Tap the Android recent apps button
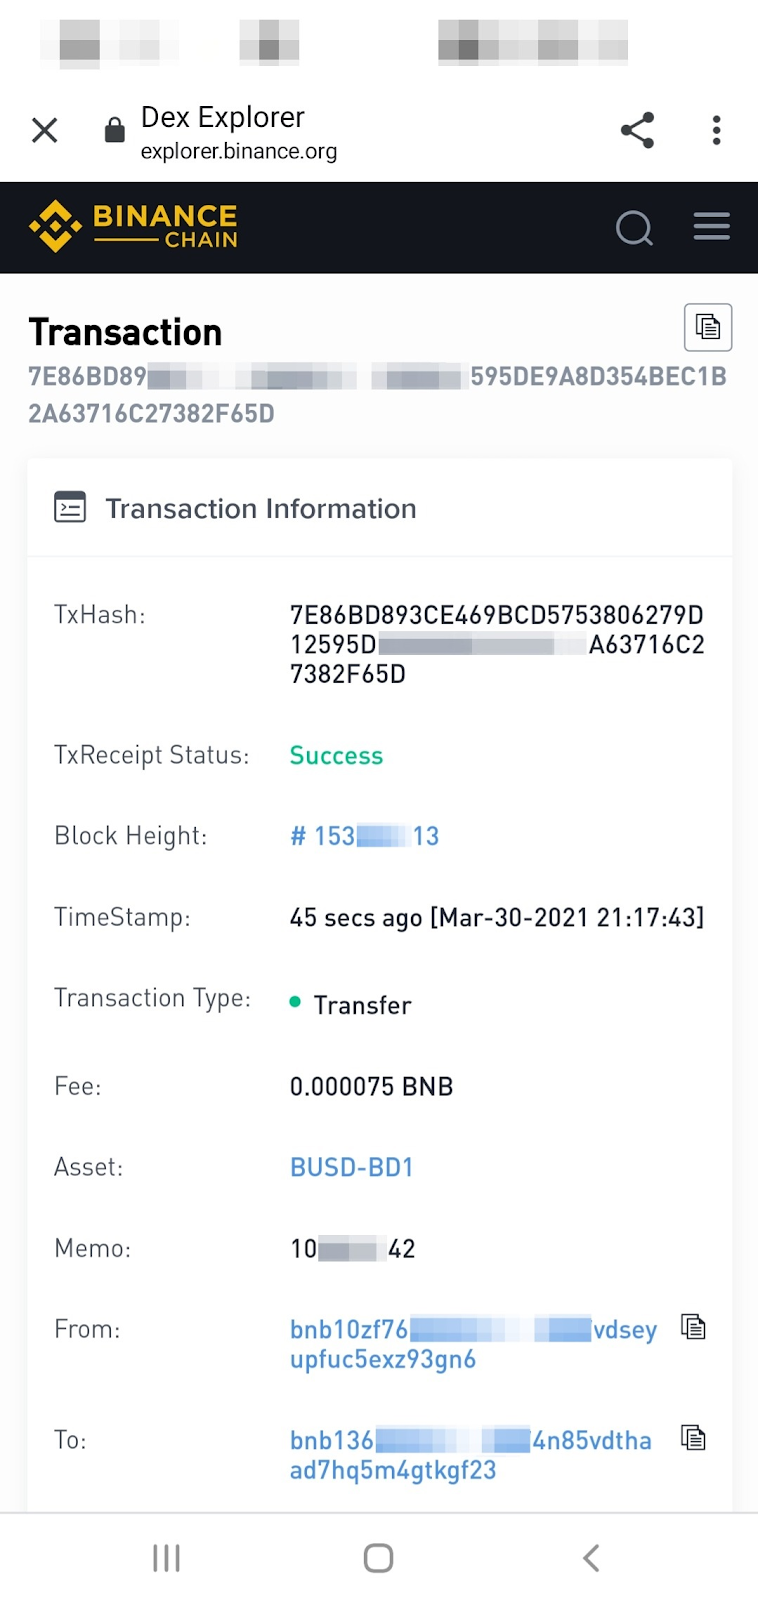Viewport: 758px width, 1600px height. pyautogui.click(x=166, y=1558)
